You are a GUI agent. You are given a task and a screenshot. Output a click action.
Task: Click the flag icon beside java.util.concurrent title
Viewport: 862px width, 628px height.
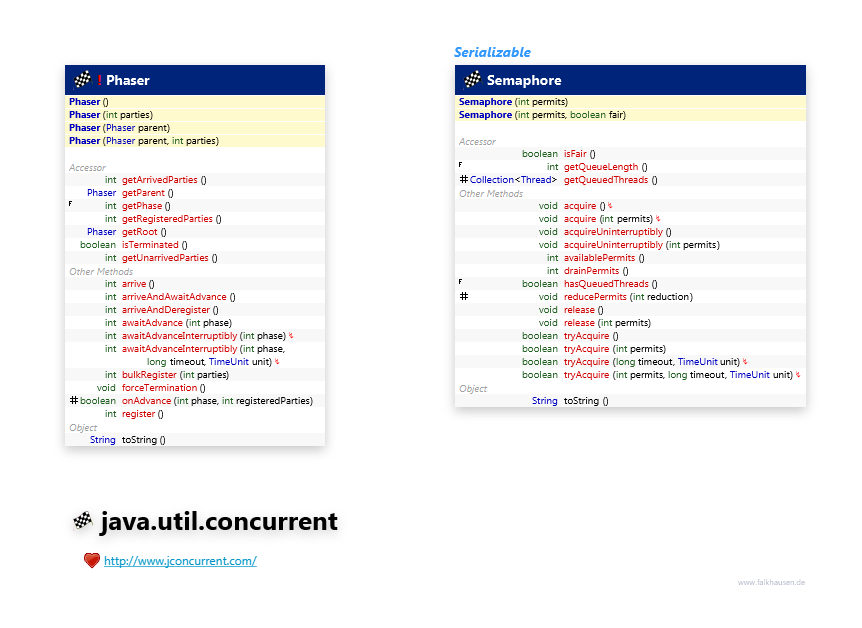(82, 521)
